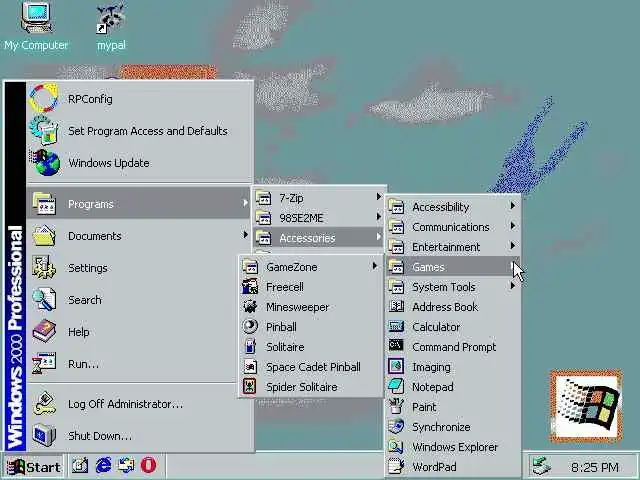Select Log Off Administrator entry

[139, 403]
